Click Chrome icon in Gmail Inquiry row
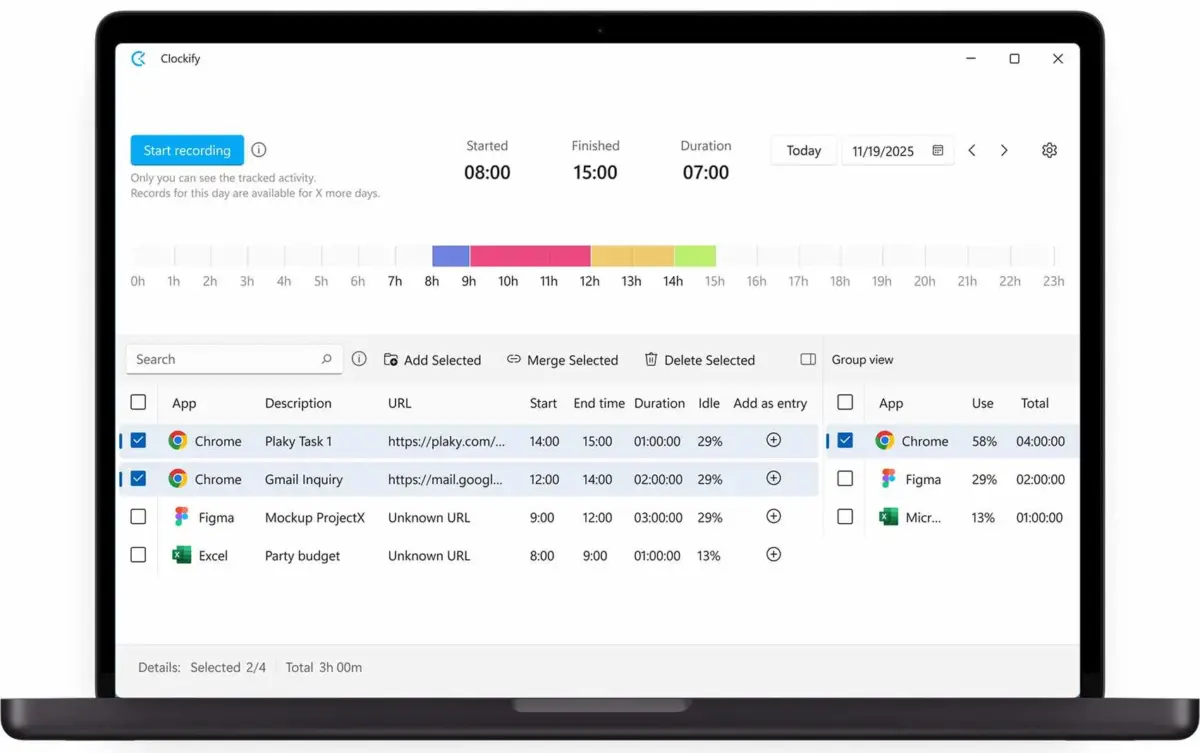 coord(178,479)
